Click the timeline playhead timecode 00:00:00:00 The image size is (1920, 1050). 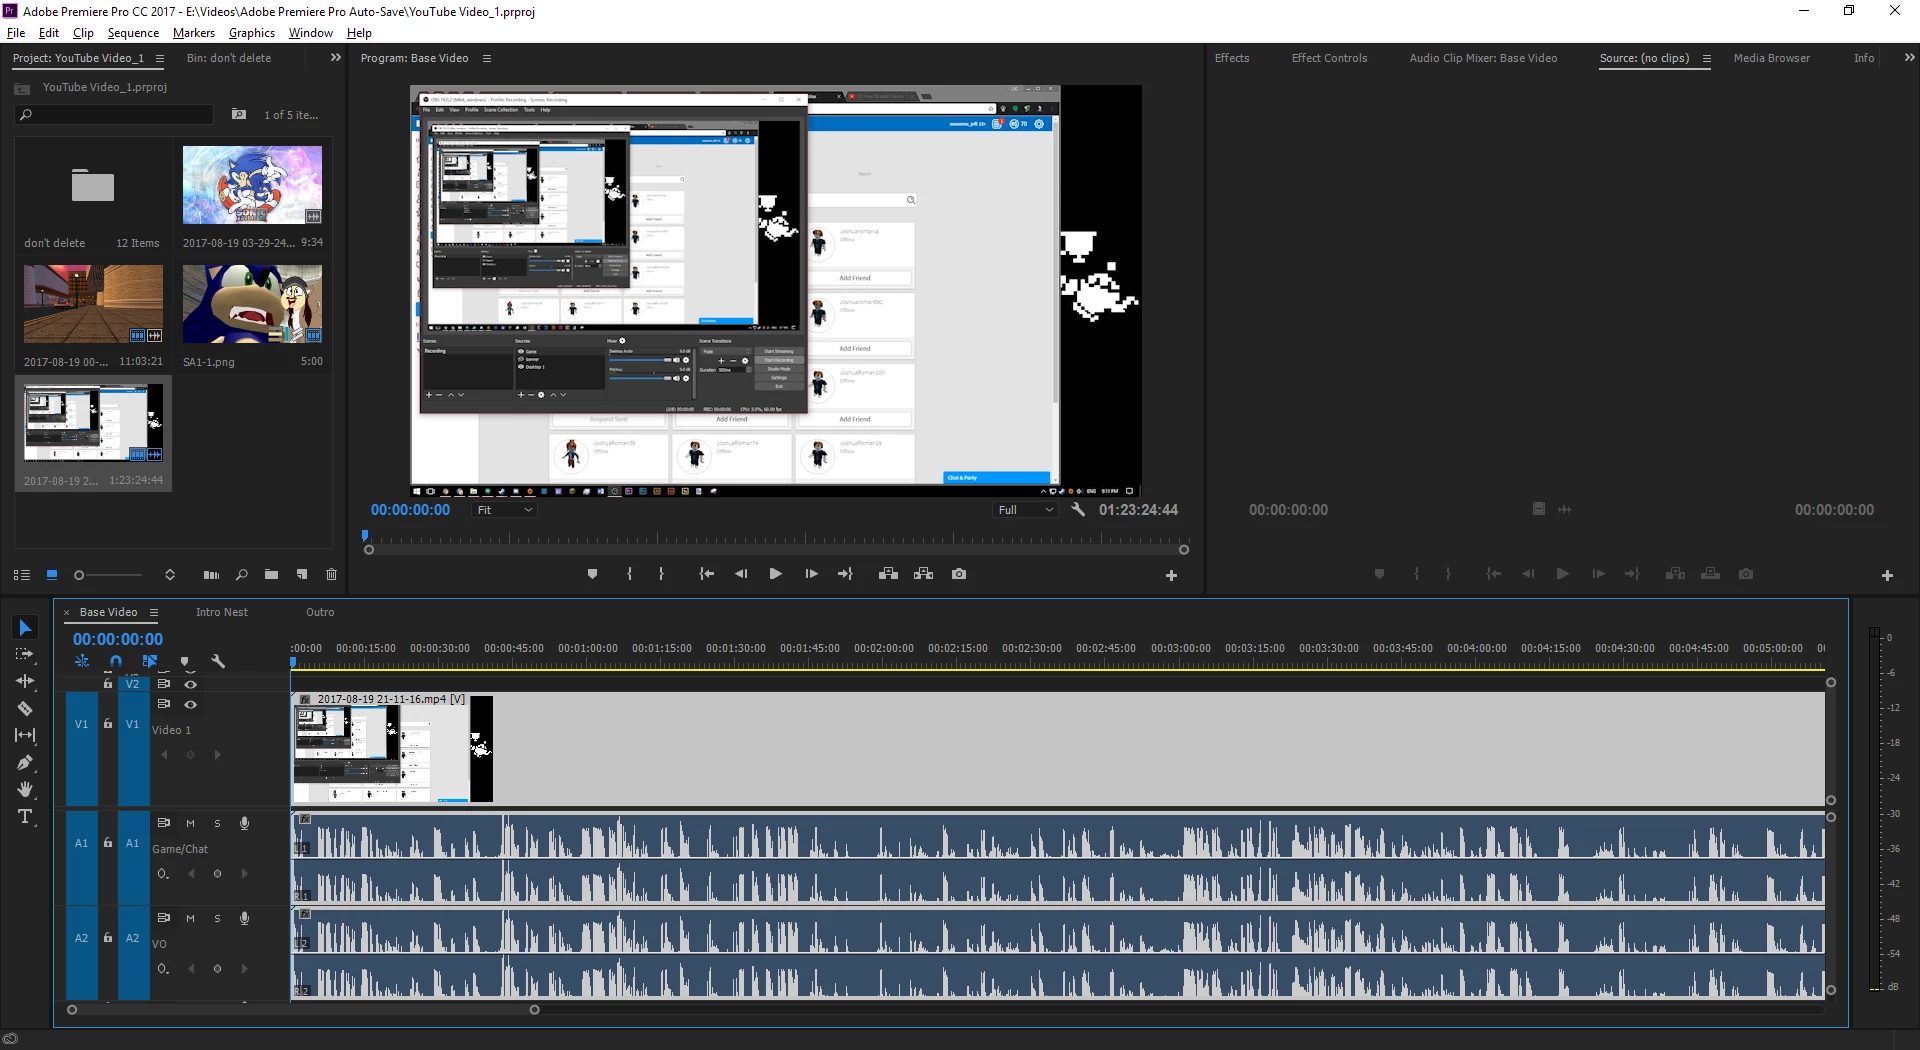(117, 639)
